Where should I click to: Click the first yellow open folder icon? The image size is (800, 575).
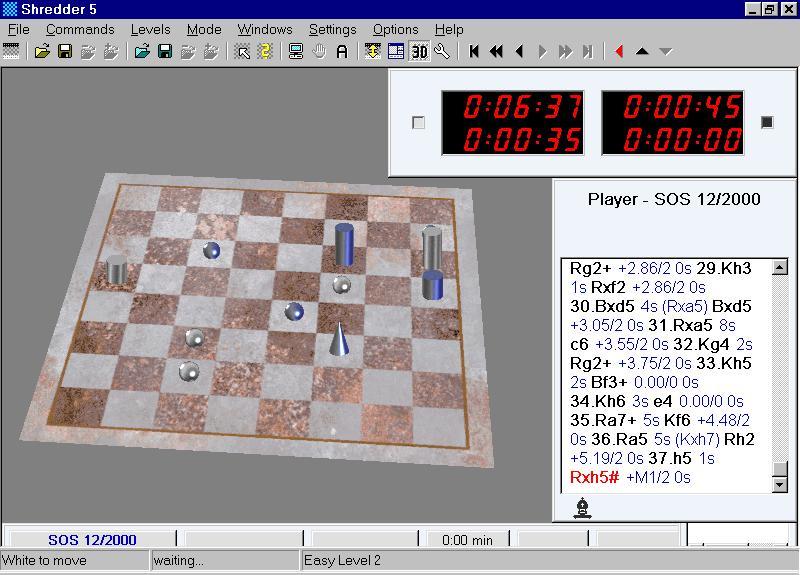(42, 51)
